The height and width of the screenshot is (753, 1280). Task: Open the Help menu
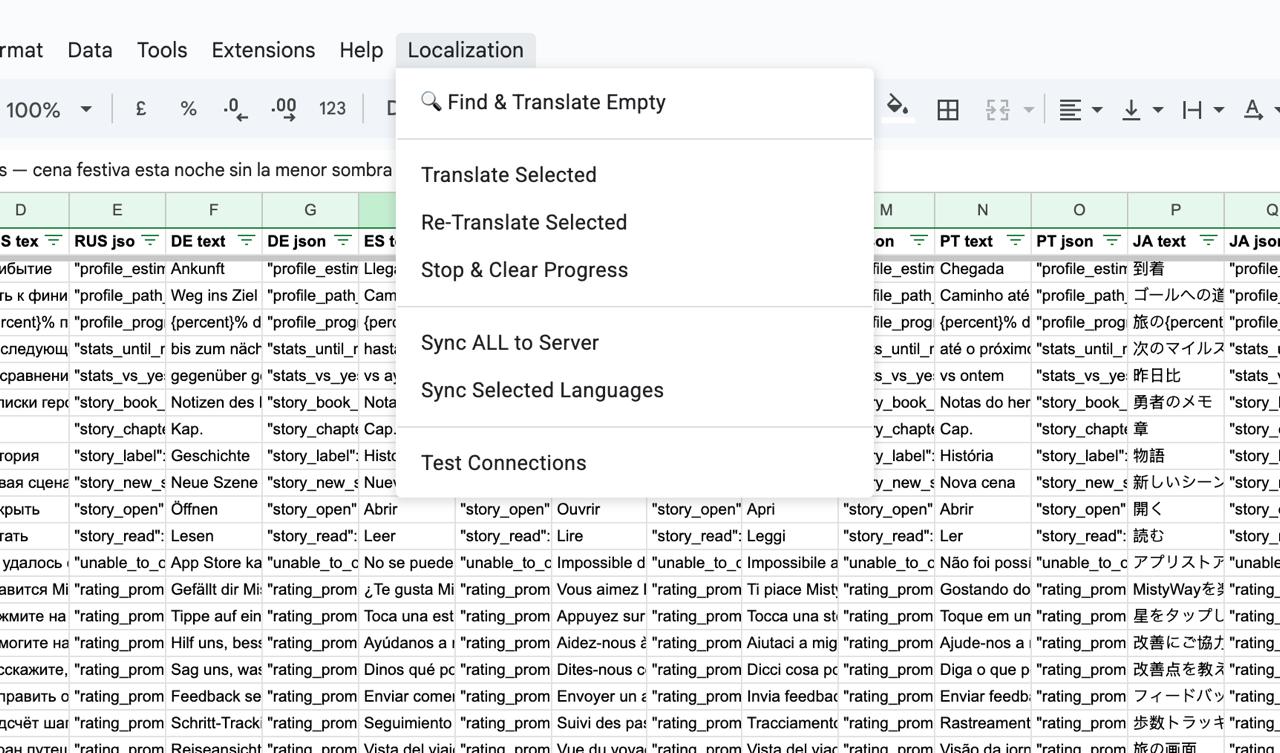361,50
